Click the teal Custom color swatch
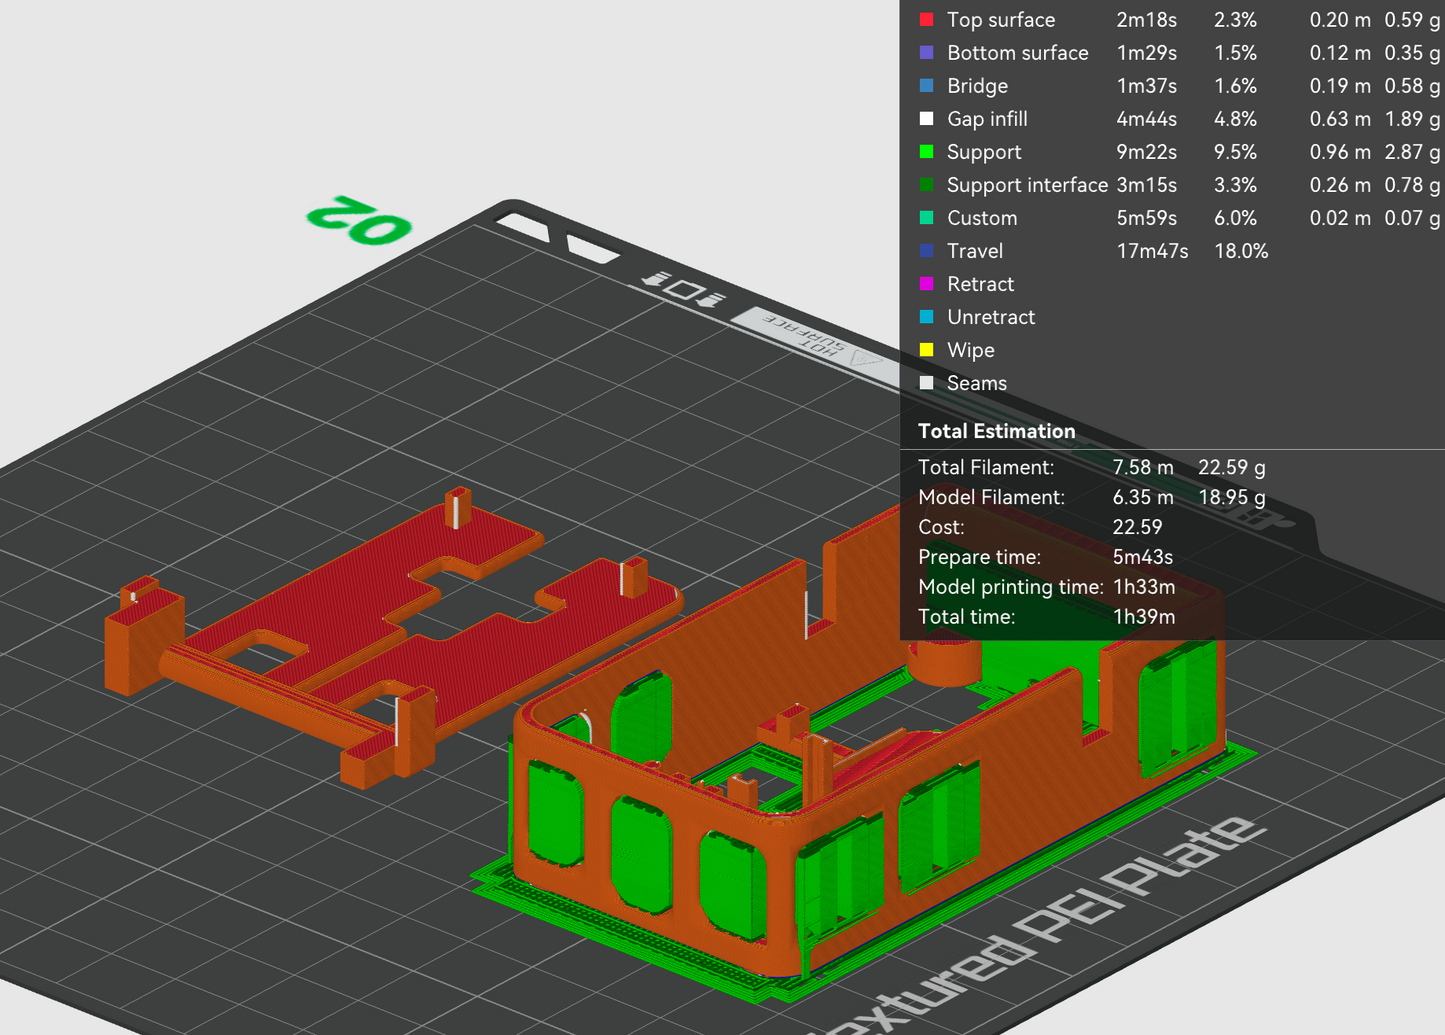Image resolution: width=1445 pixels, height=1035 pixels. coord(926,217)
